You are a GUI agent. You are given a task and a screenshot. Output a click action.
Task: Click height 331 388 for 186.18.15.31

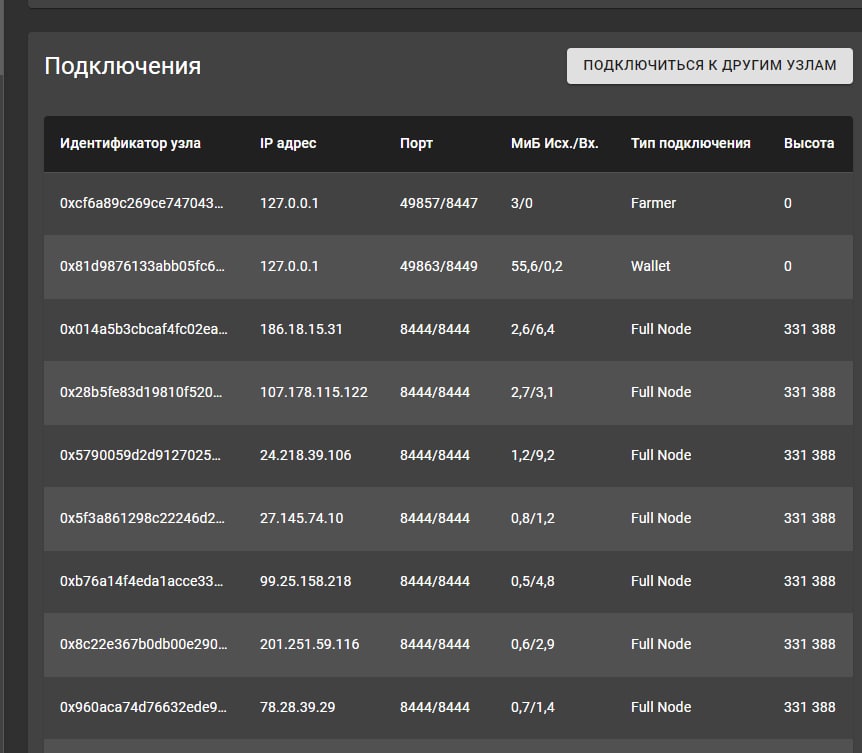pyautogui.click(x=809, y=329)
